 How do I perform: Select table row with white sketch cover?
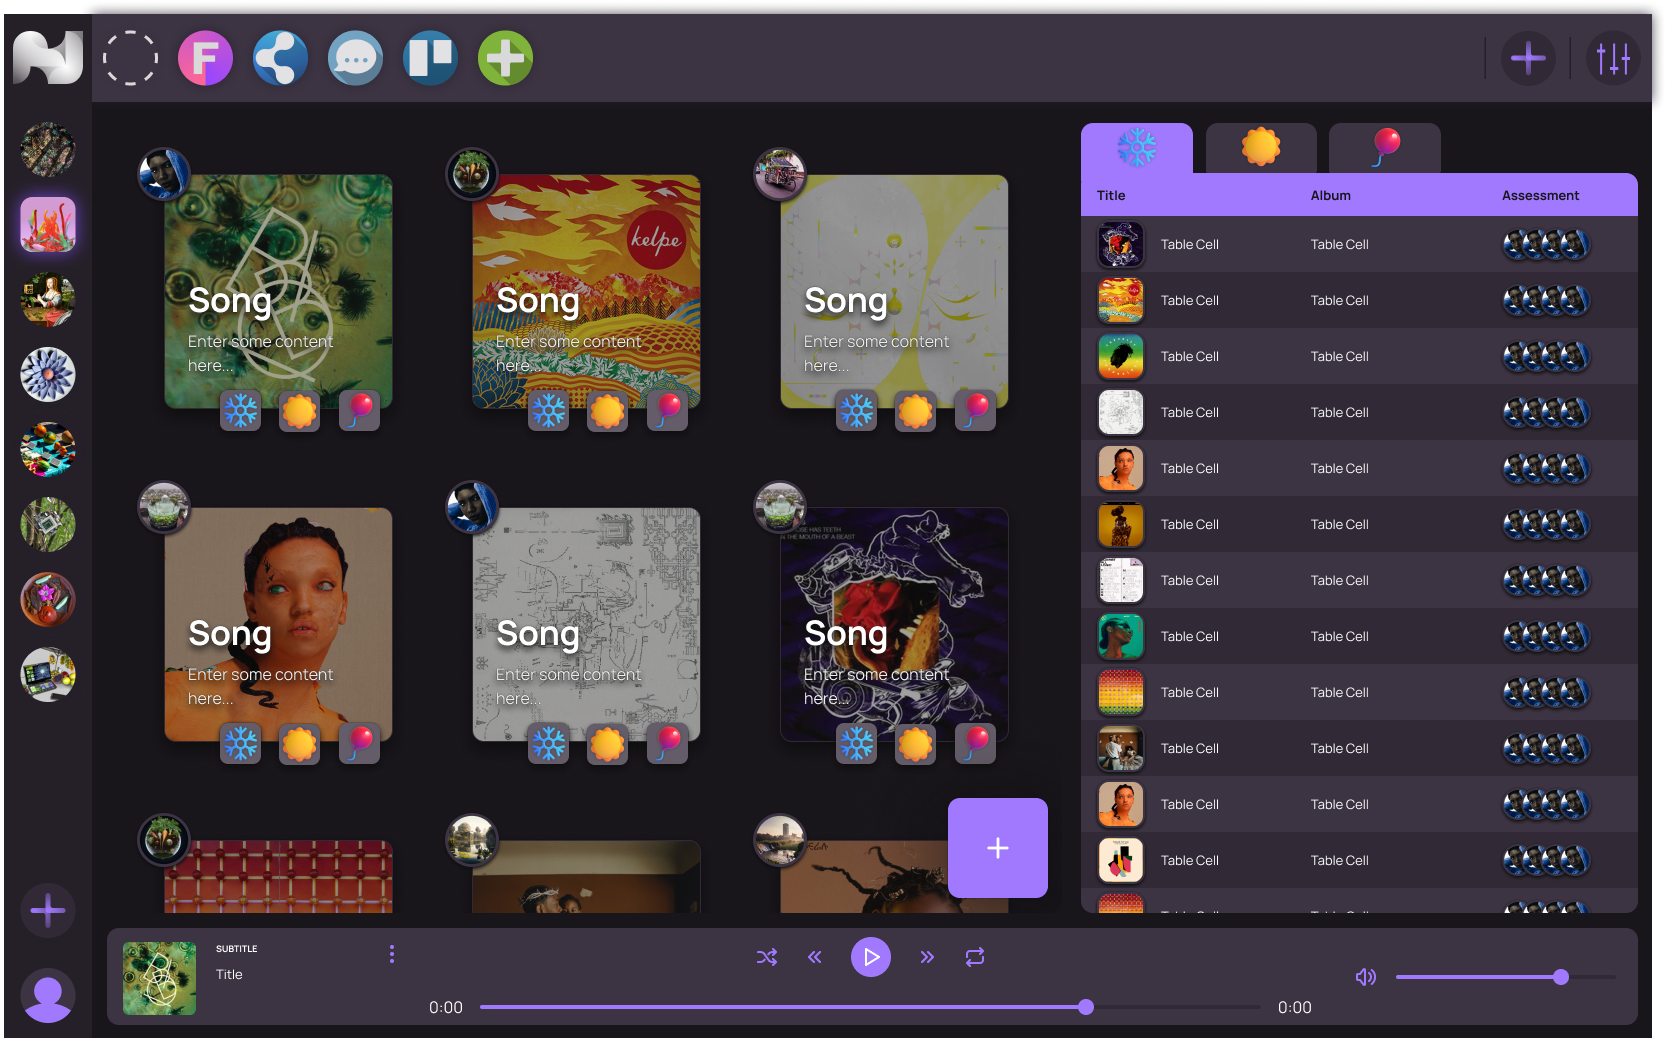pyautogui.click(x=1359, y=412)
